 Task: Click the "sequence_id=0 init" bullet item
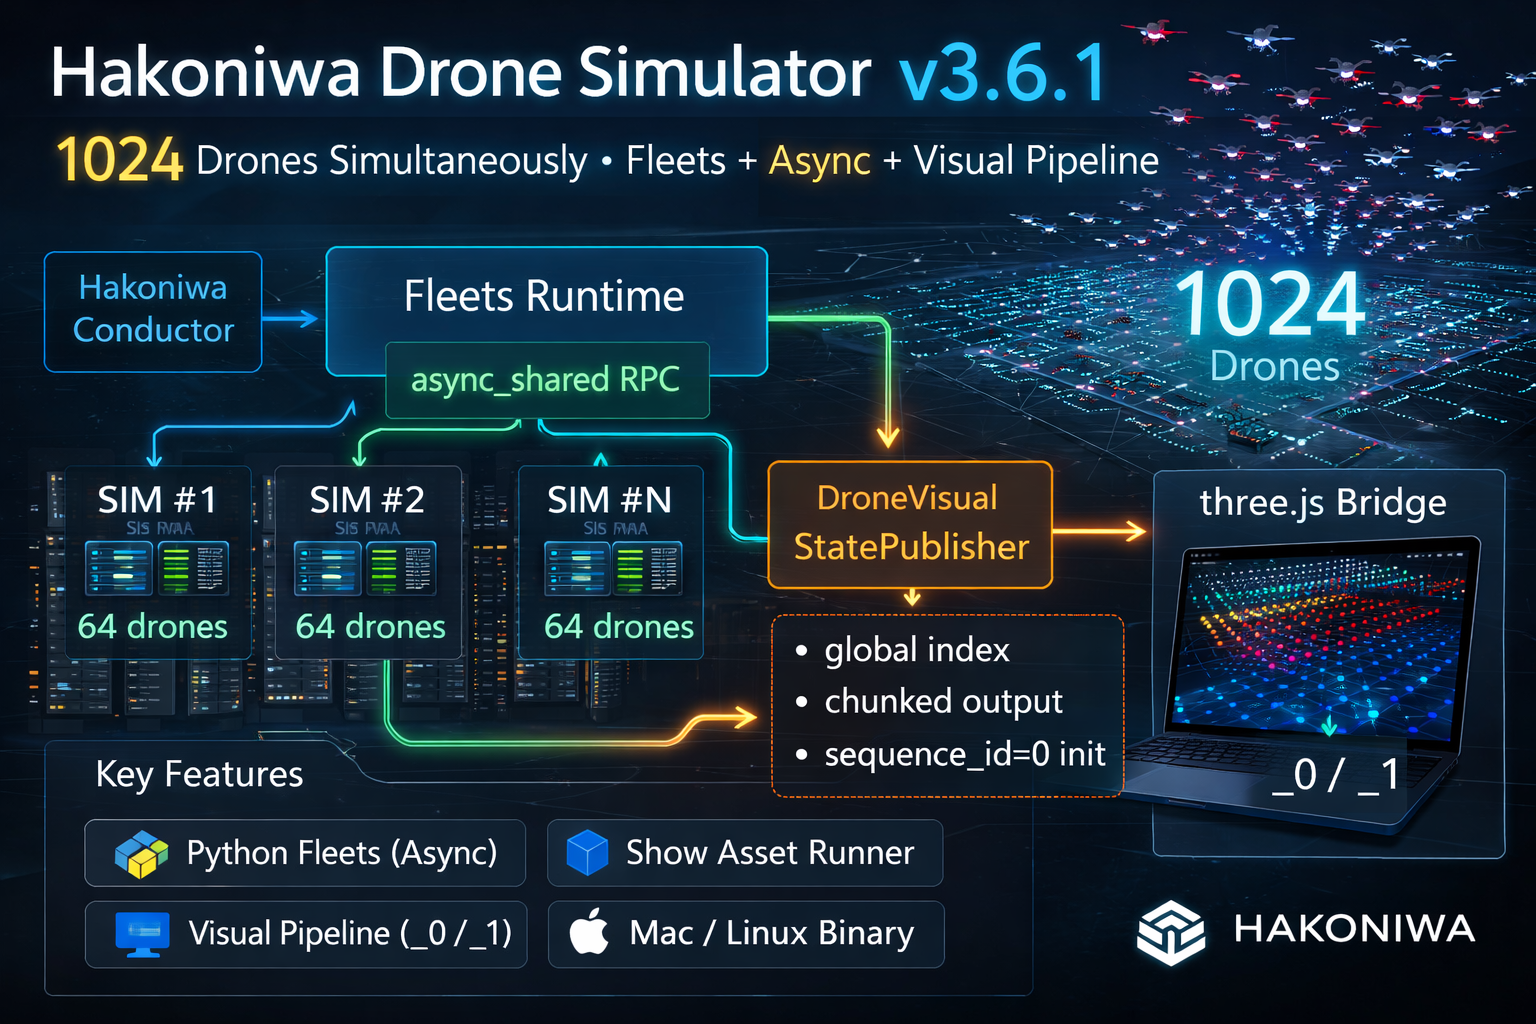click(x=964, y=754)
